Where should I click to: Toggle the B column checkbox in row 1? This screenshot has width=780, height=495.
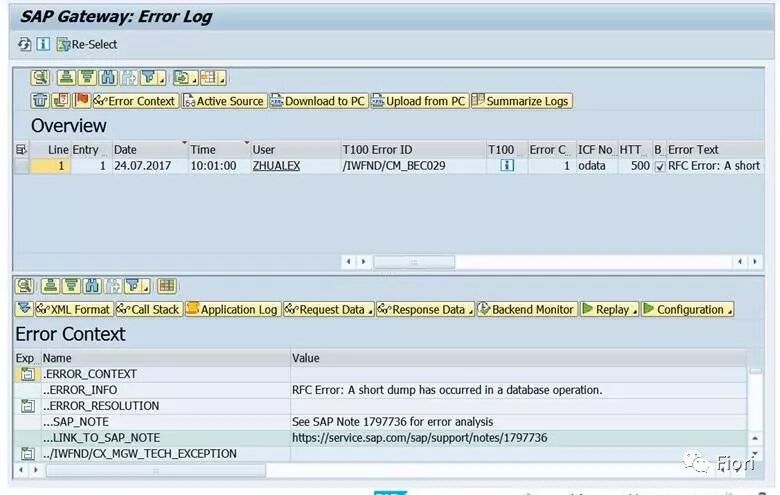(660, 167)
